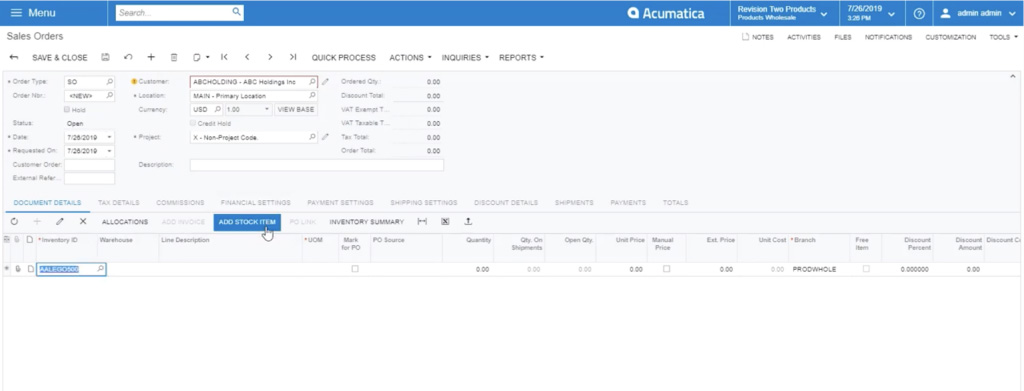Go back using the left arrow icon

coord(14,57)
